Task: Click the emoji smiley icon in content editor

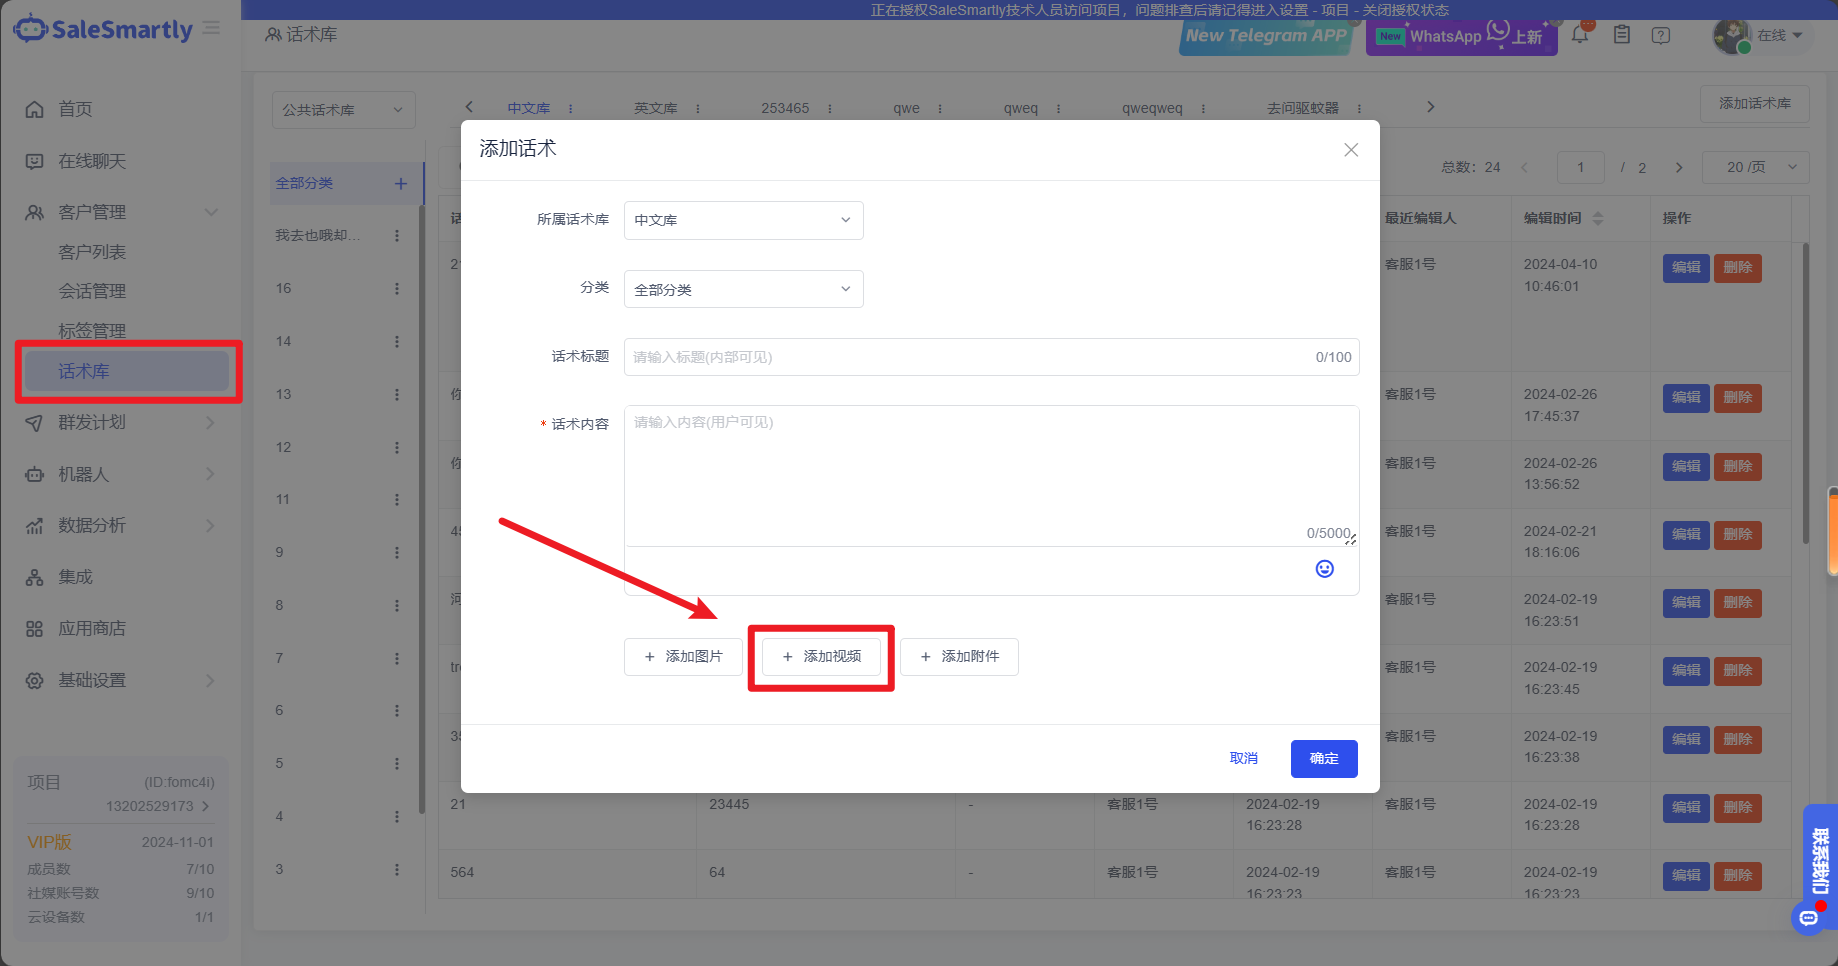Action: tap(1324, 569)
